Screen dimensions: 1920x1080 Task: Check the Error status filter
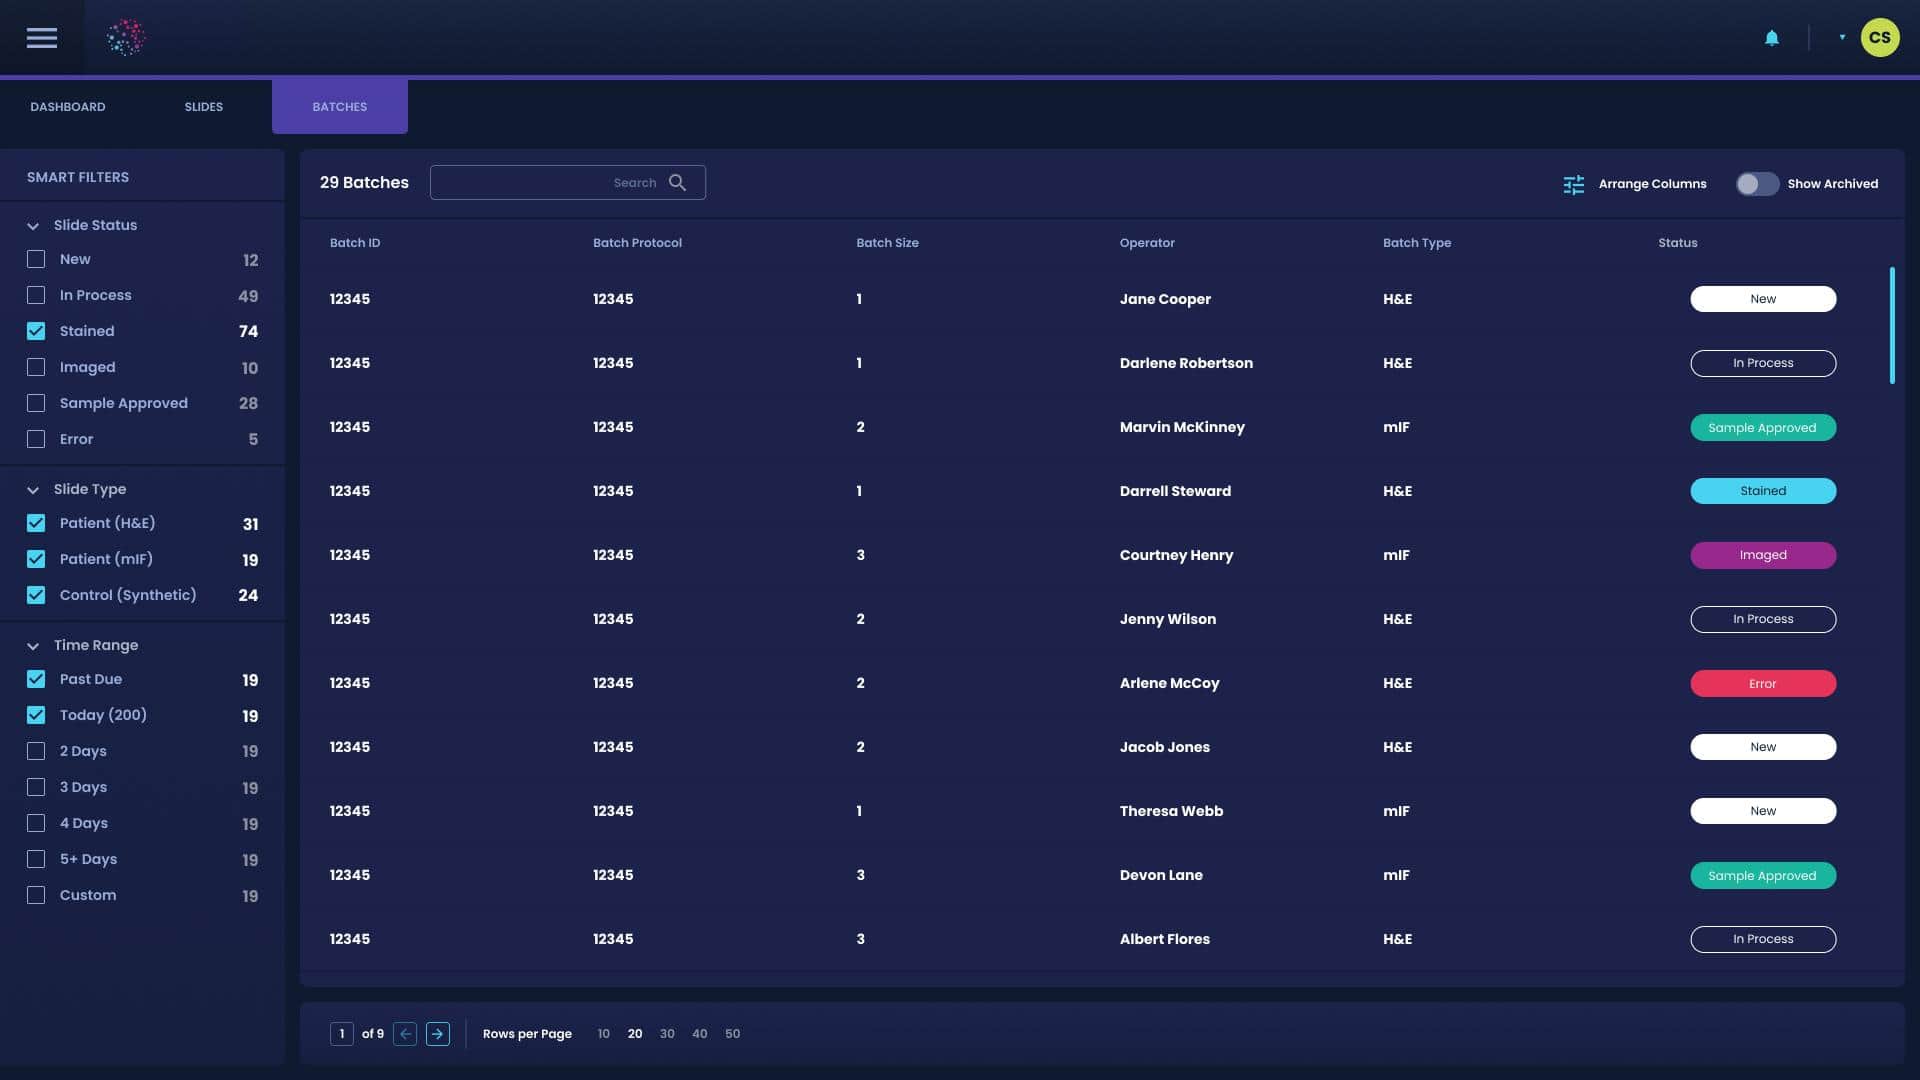36,439
